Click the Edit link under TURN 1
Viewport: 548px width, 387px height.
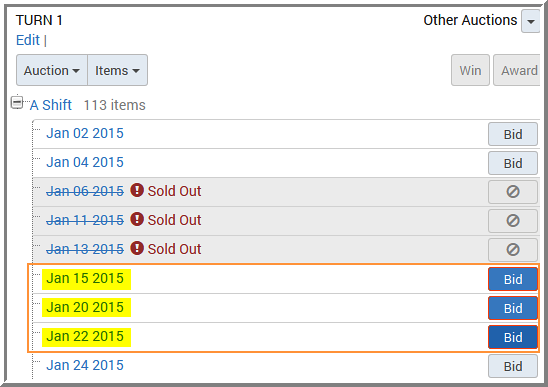tap(28, 40)
